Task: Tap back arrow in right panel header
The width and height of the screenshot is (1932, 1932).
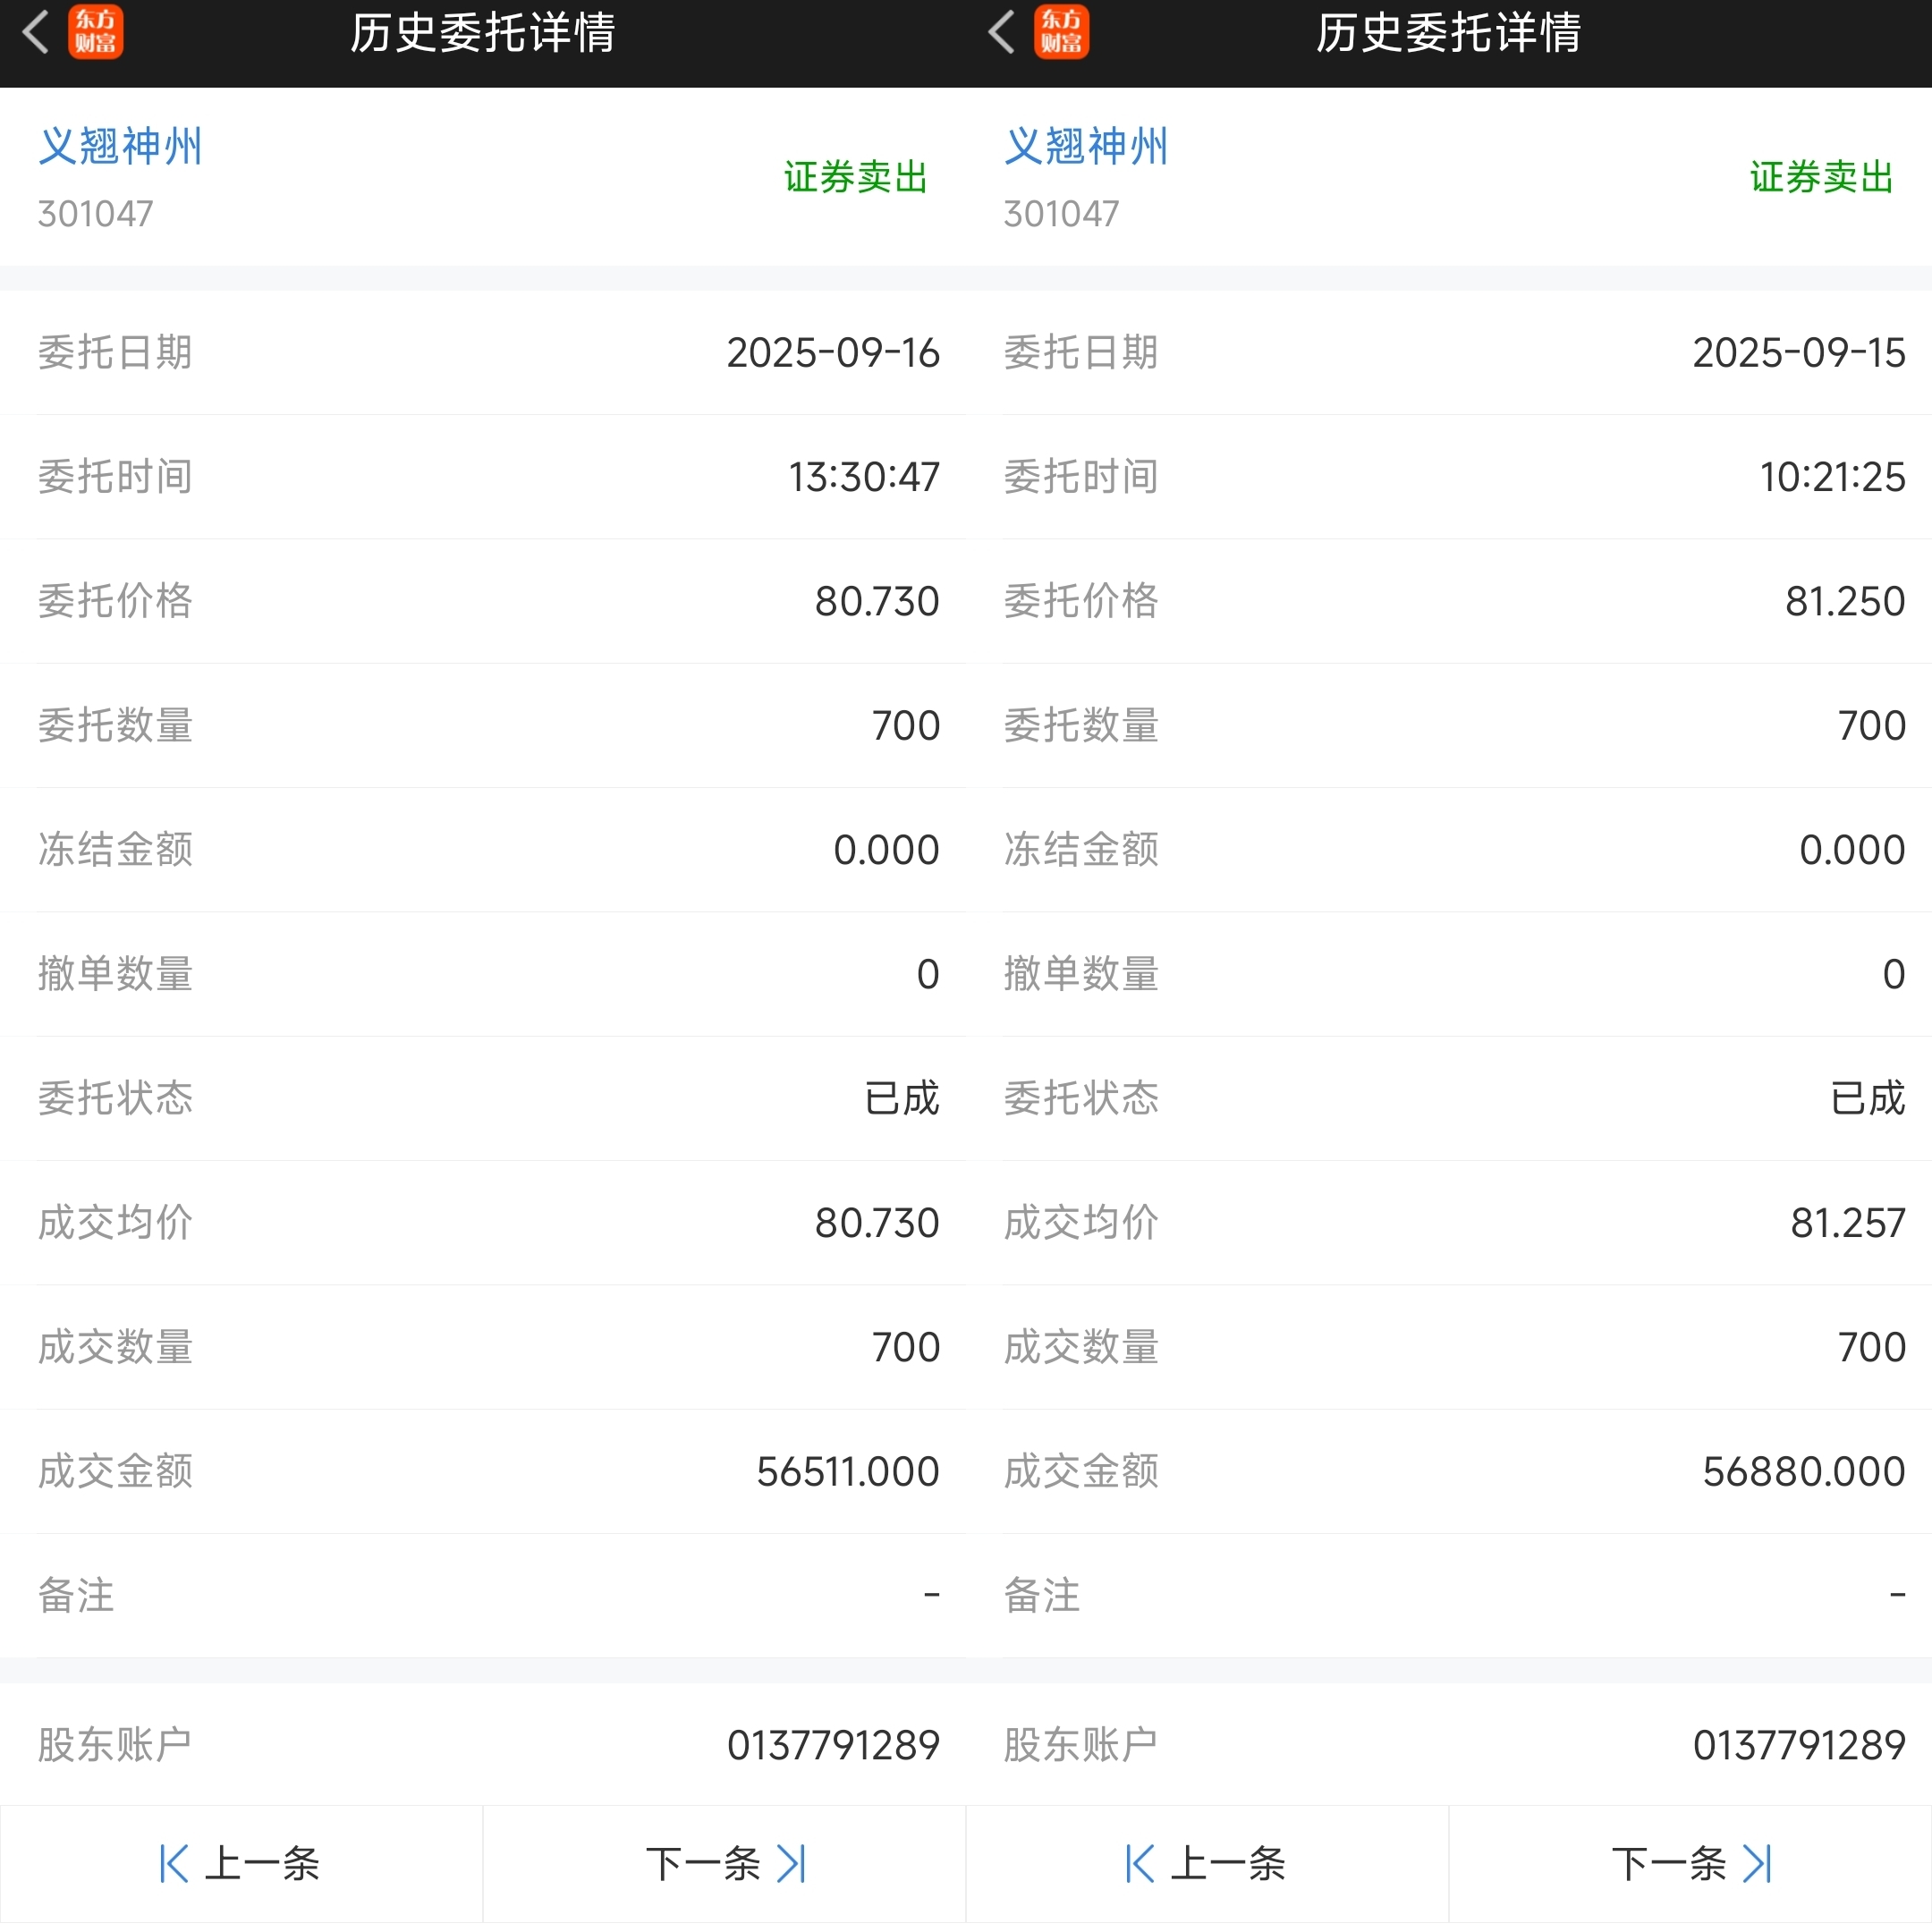Action: [x=1002, y=32]
